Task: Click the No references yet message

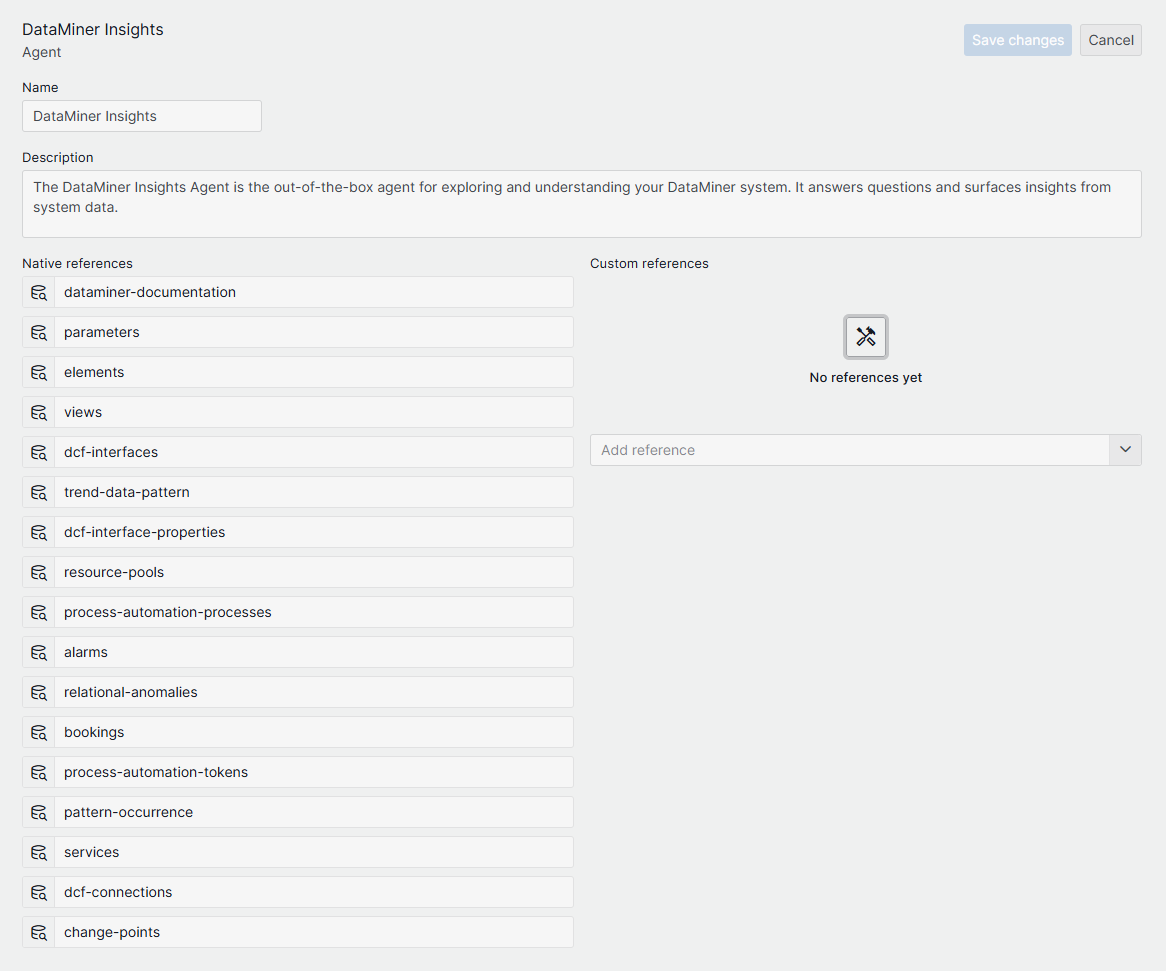Action: click(x=866, y=378)
